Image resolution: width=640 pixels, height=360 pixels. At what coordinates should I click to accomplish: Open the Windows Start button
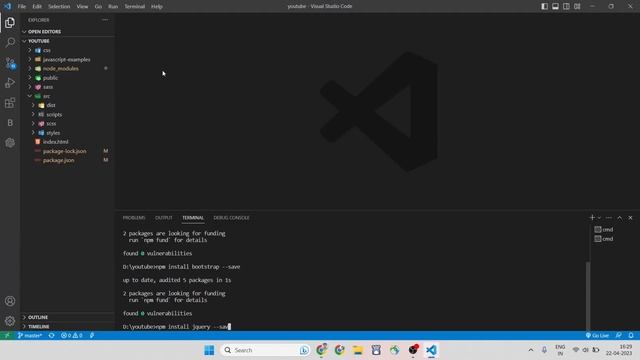click(209, 350)
